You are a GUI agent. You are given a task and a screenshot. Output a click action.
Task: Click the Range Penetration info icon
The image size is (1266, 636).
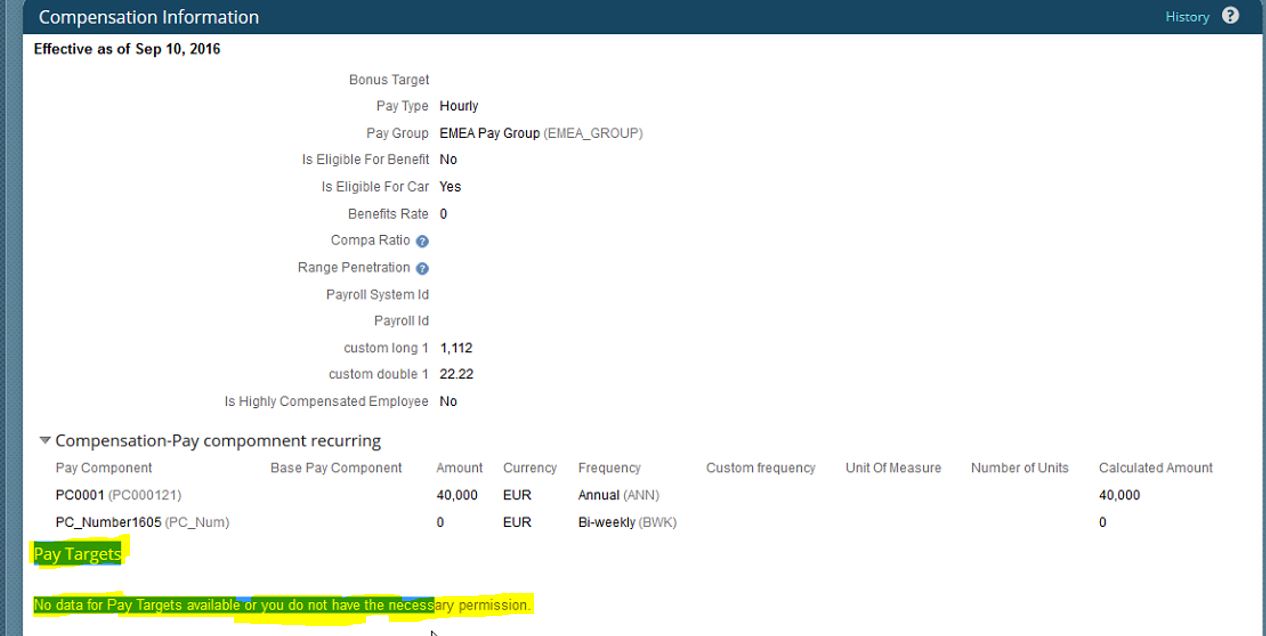422,268
